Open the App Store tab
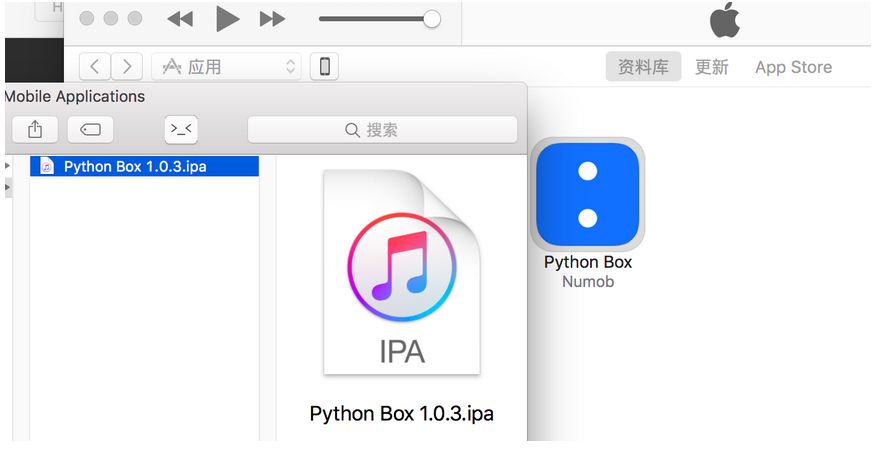This screenshot has height=451, width=872. click(793, 67)
